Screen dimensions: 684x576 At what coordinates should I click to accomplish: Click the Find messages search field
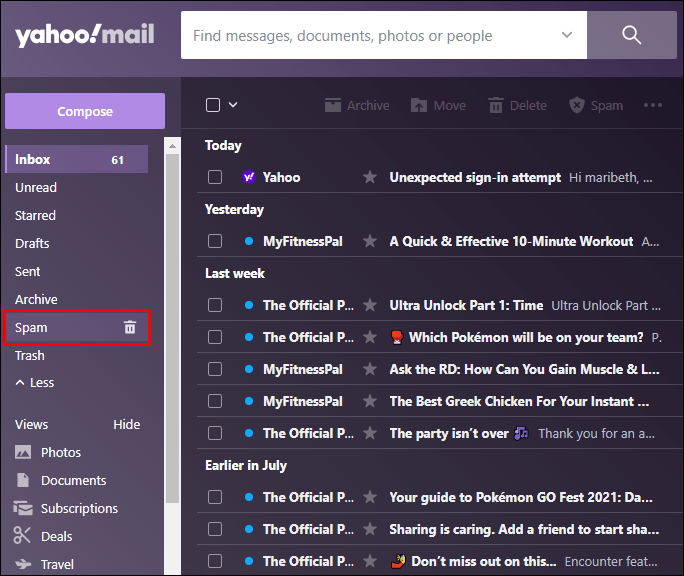(x=384, y=35)
